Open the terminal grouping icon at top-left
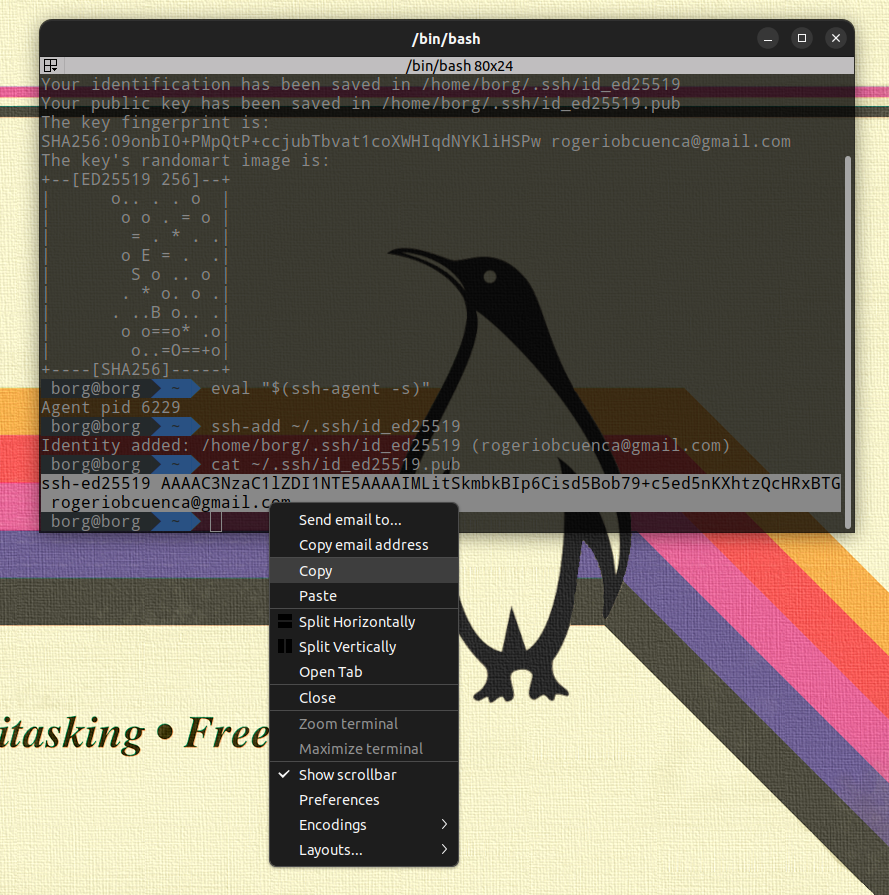Screen dimensions: 889x895 click(x=49, y=65)
